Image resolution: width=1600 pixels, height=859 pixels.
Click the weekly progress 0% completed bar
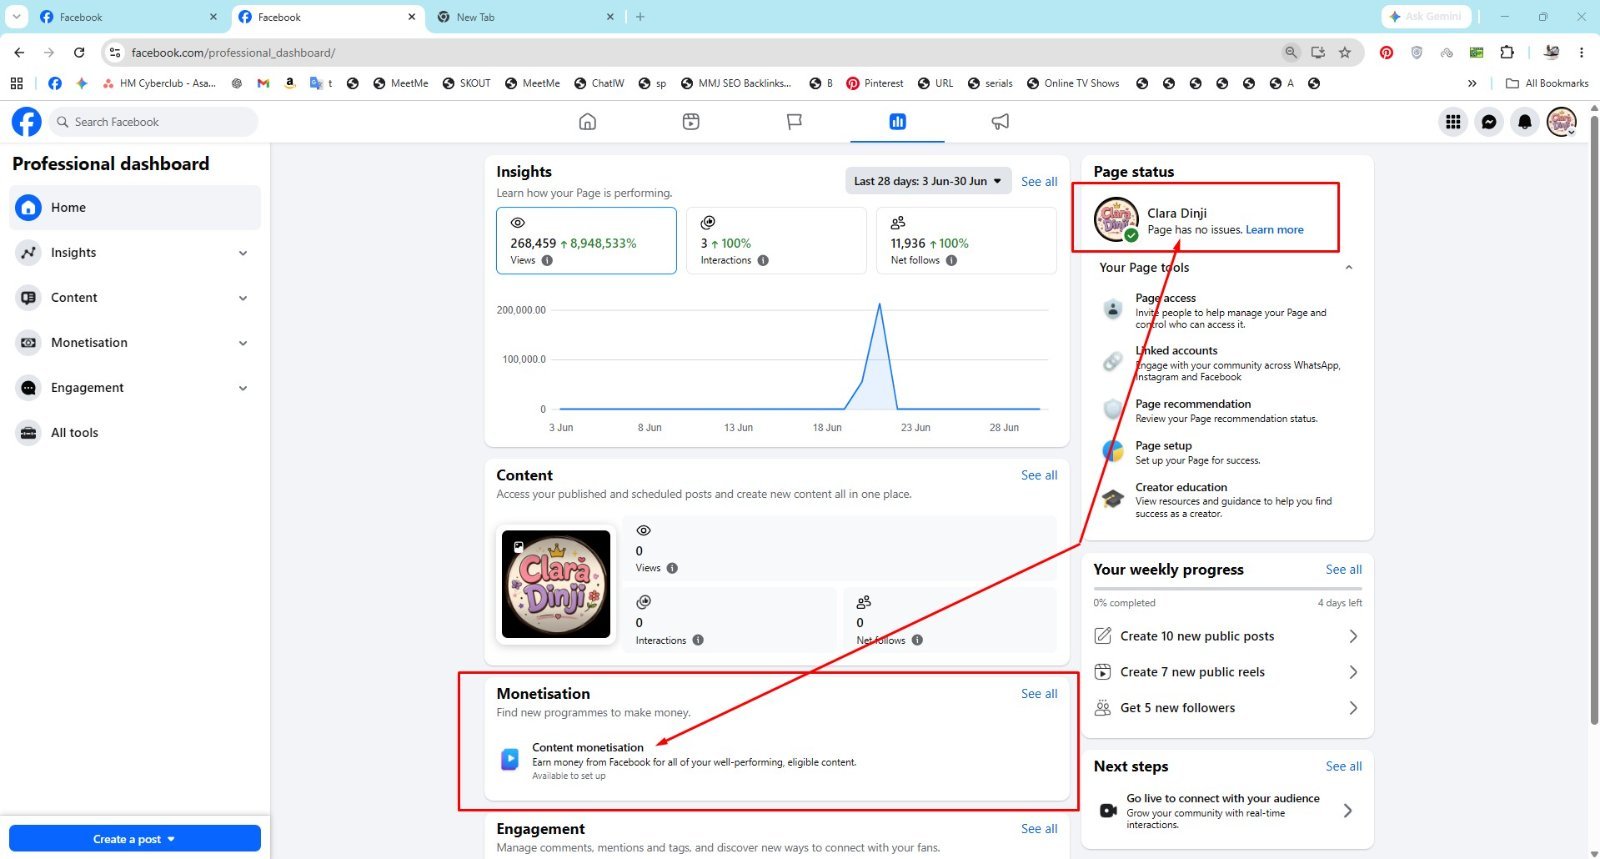pyautogui.click(x=1227, y=589)
